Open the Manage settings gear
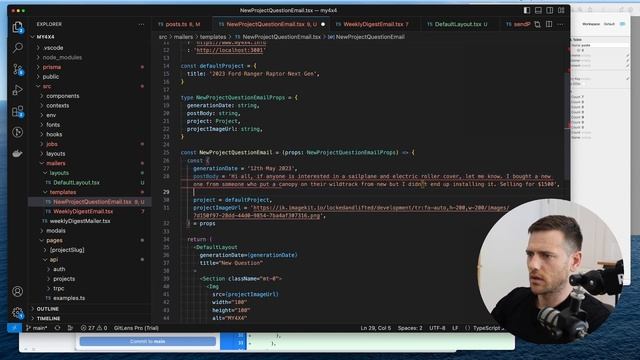This screenshot has height=360, width=640. pos(17,313)
